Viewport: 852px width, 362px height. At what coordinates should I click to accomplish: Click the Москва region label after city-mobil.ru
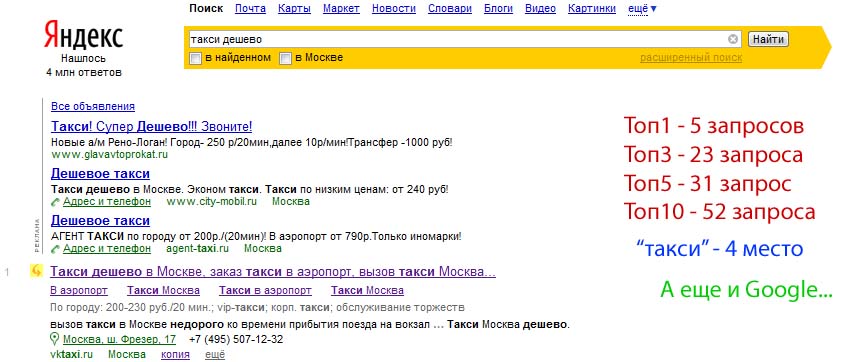291,202
